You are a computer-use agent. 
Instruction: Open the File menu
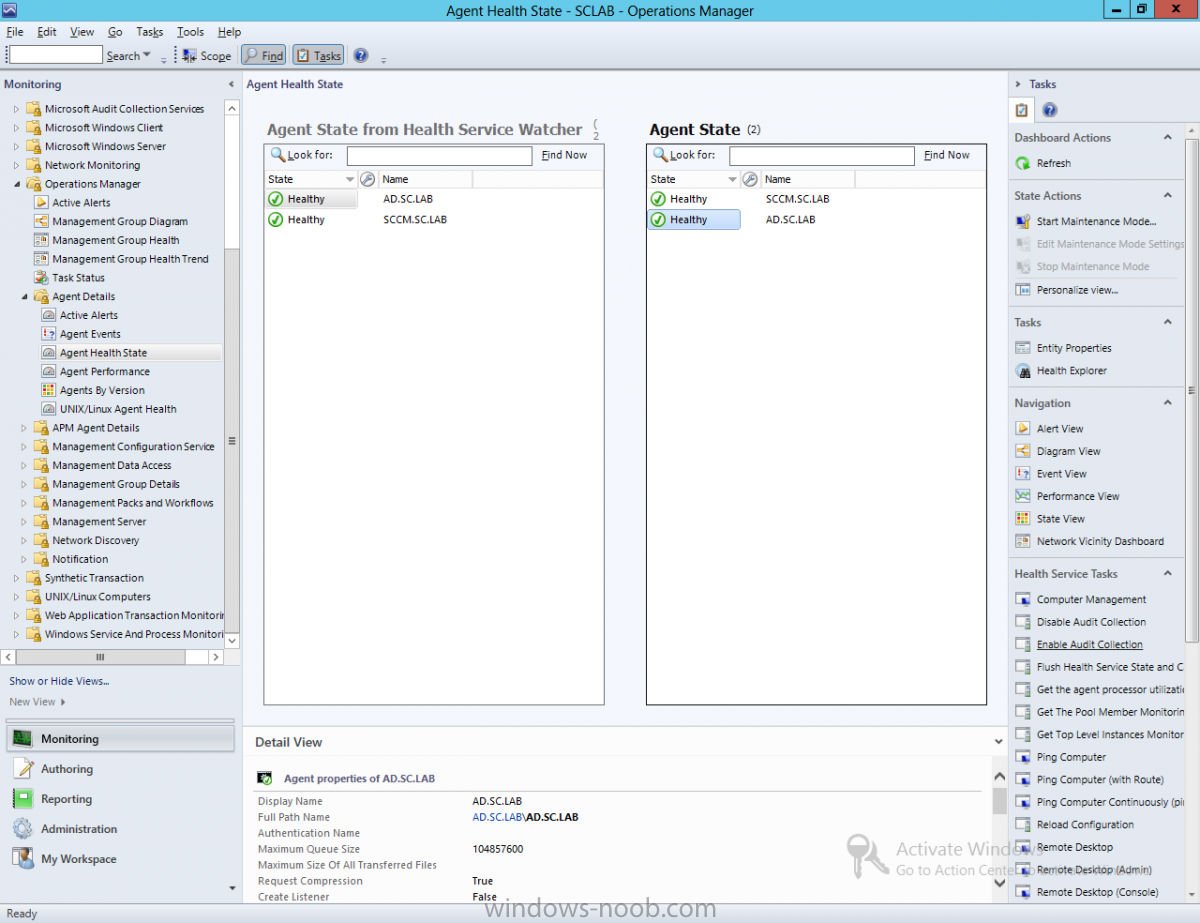15,32
